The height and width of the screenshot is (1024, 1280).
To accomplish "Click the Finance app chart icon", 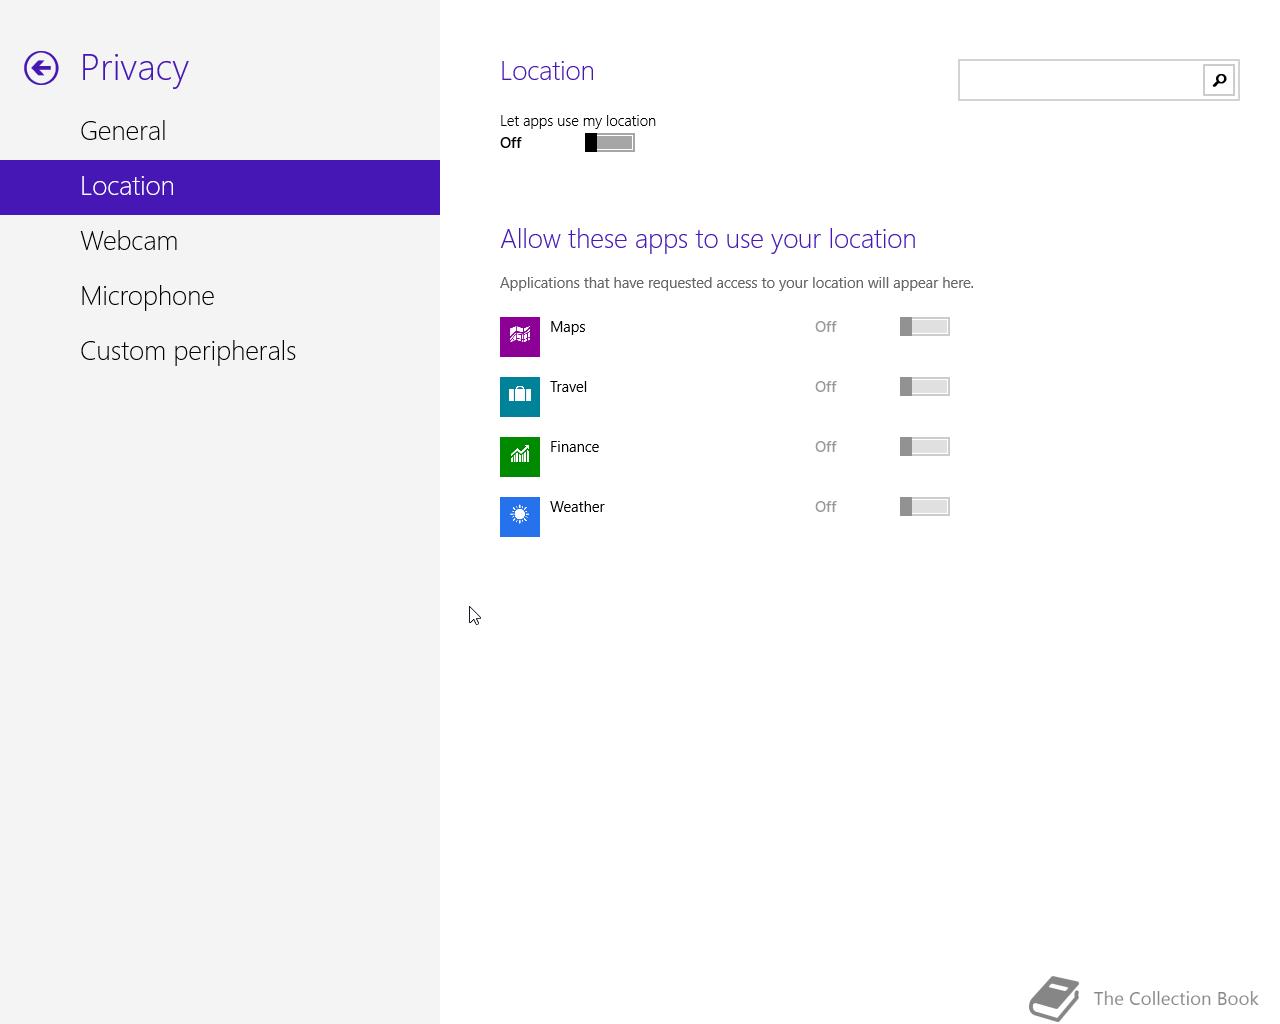I will point(520,457).
